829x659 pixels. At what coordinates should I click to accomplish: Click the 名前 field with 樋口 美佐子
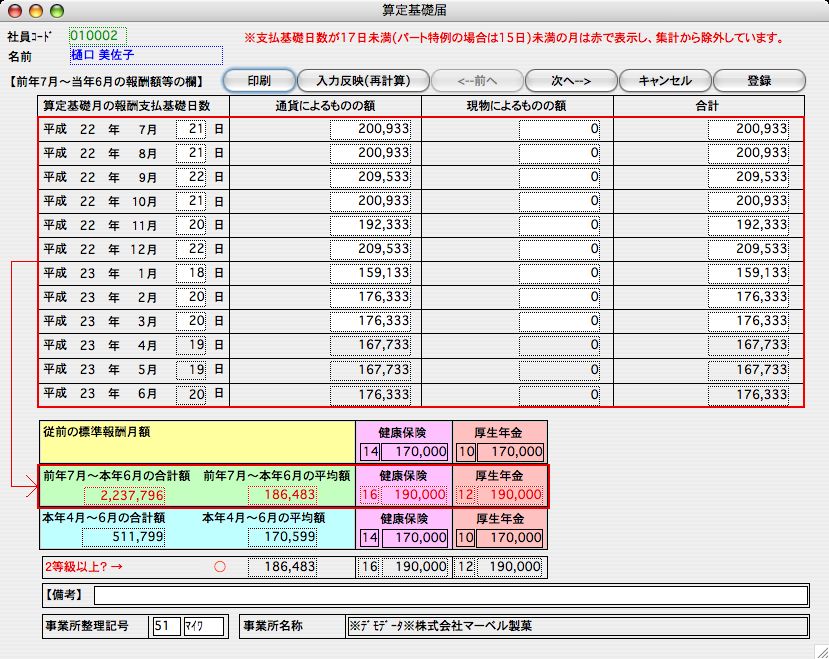pyautogui.click(x=145, y=55)
